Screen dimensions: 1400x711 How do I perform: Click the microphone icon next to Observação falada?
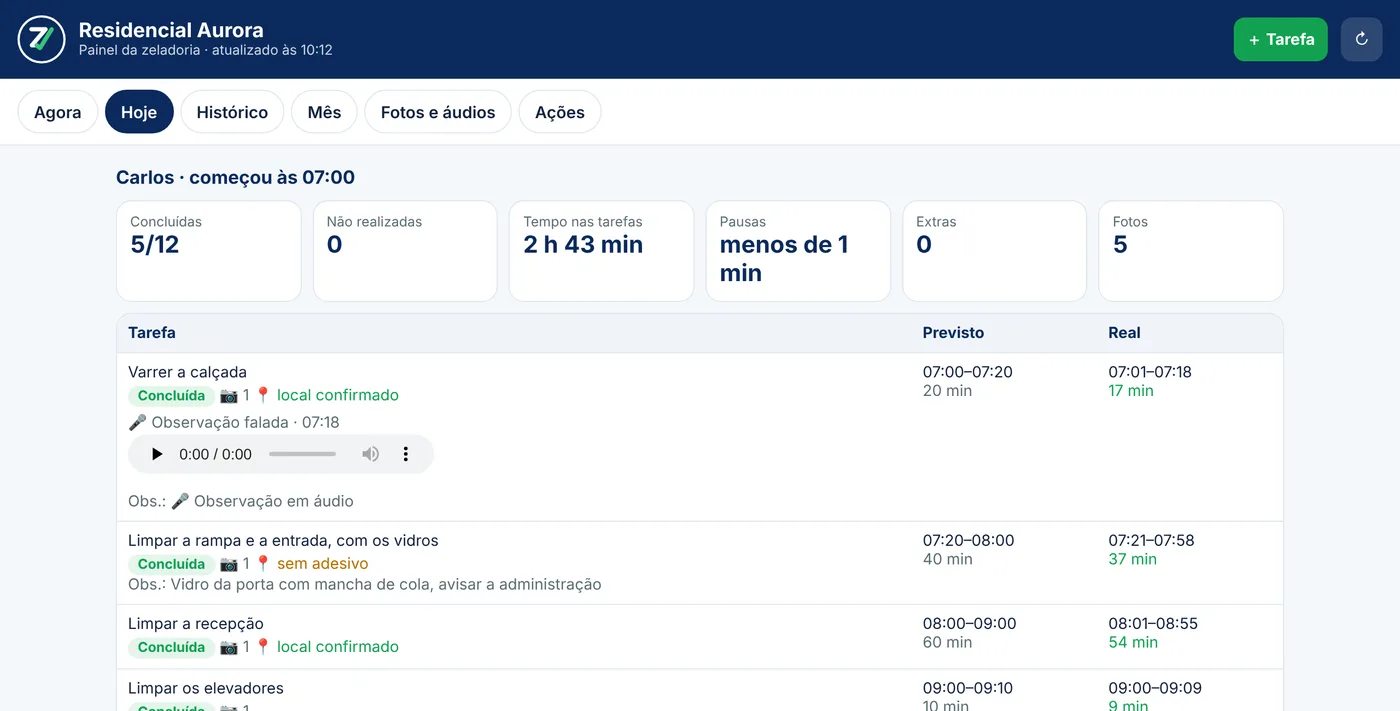(137, 422)
